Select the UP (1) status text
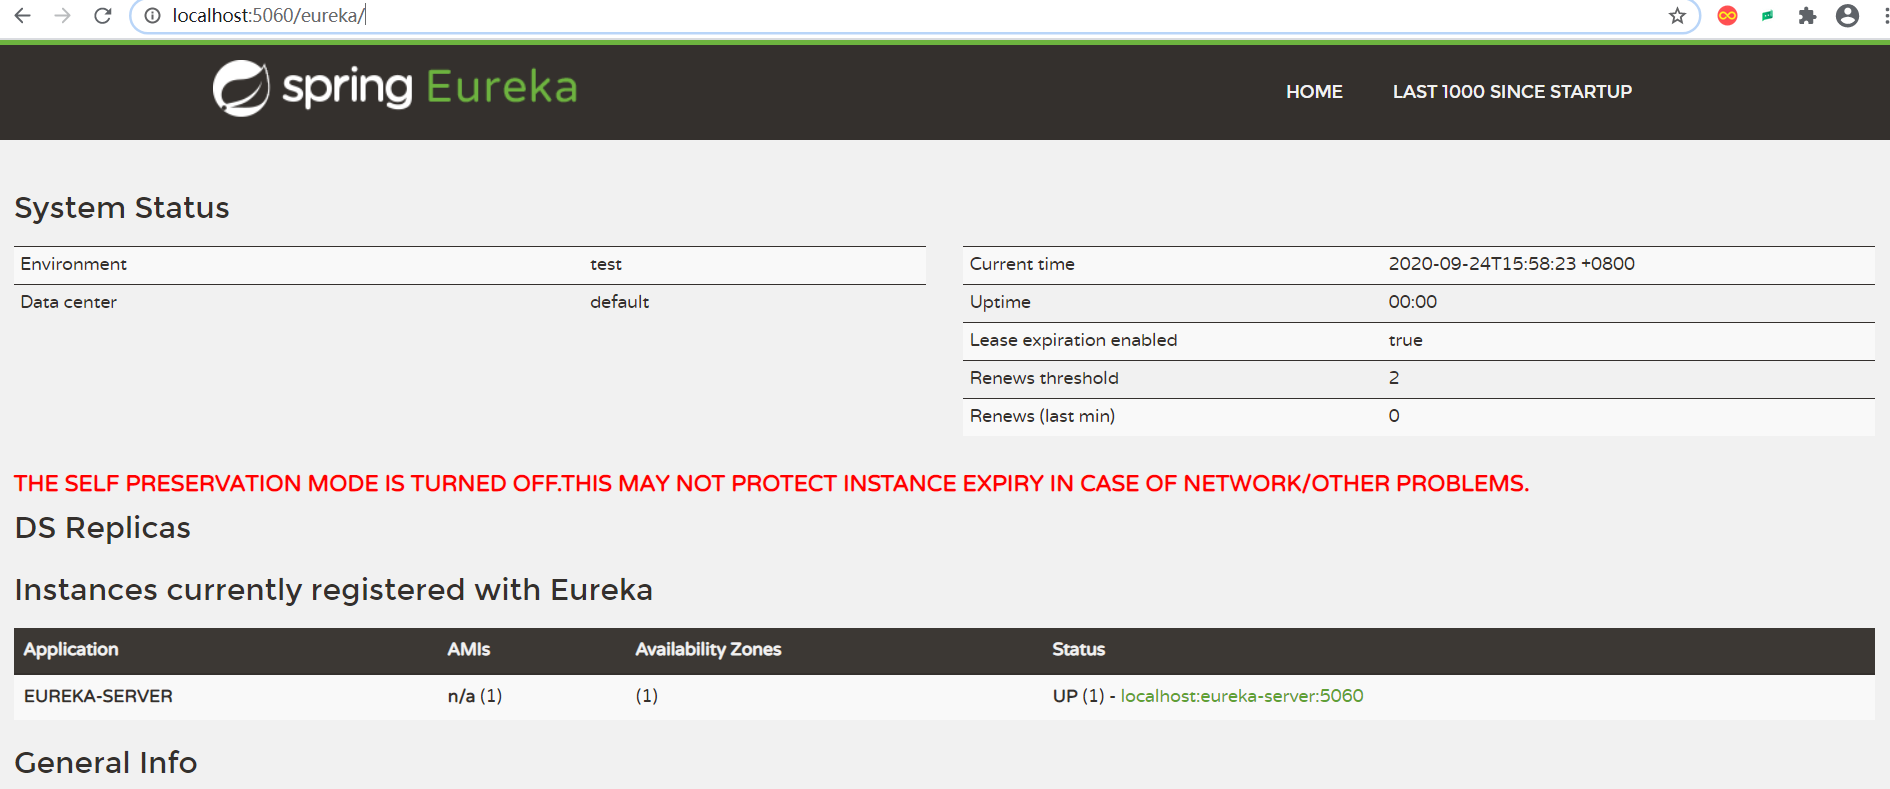1890x789 pixels. pos(1078,696)
